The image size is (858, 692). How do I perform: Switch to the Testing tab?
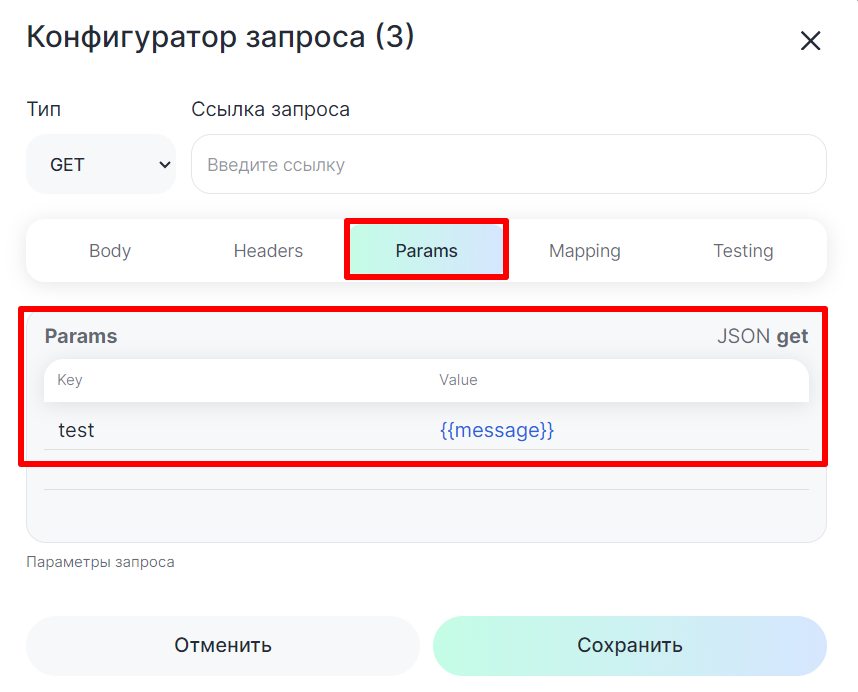(742, 251)
